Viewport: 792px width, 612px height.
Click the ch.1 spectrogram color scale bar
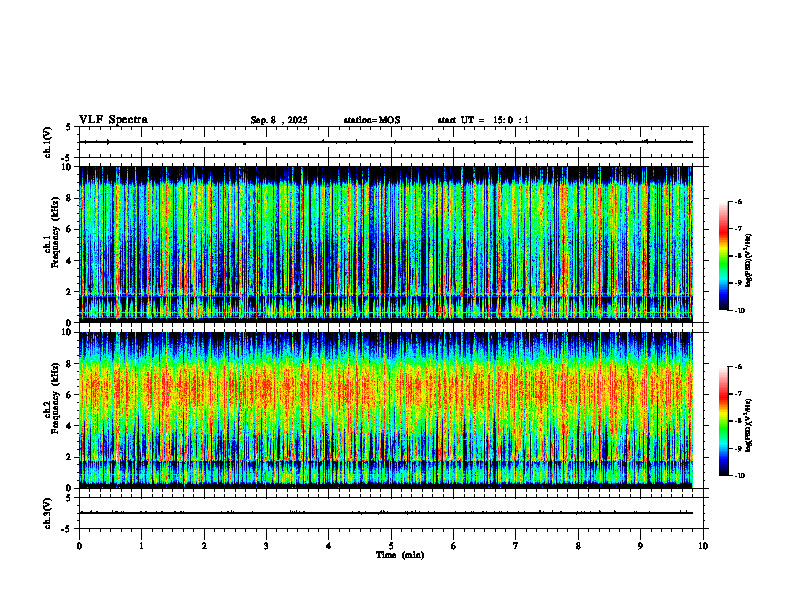723,256
